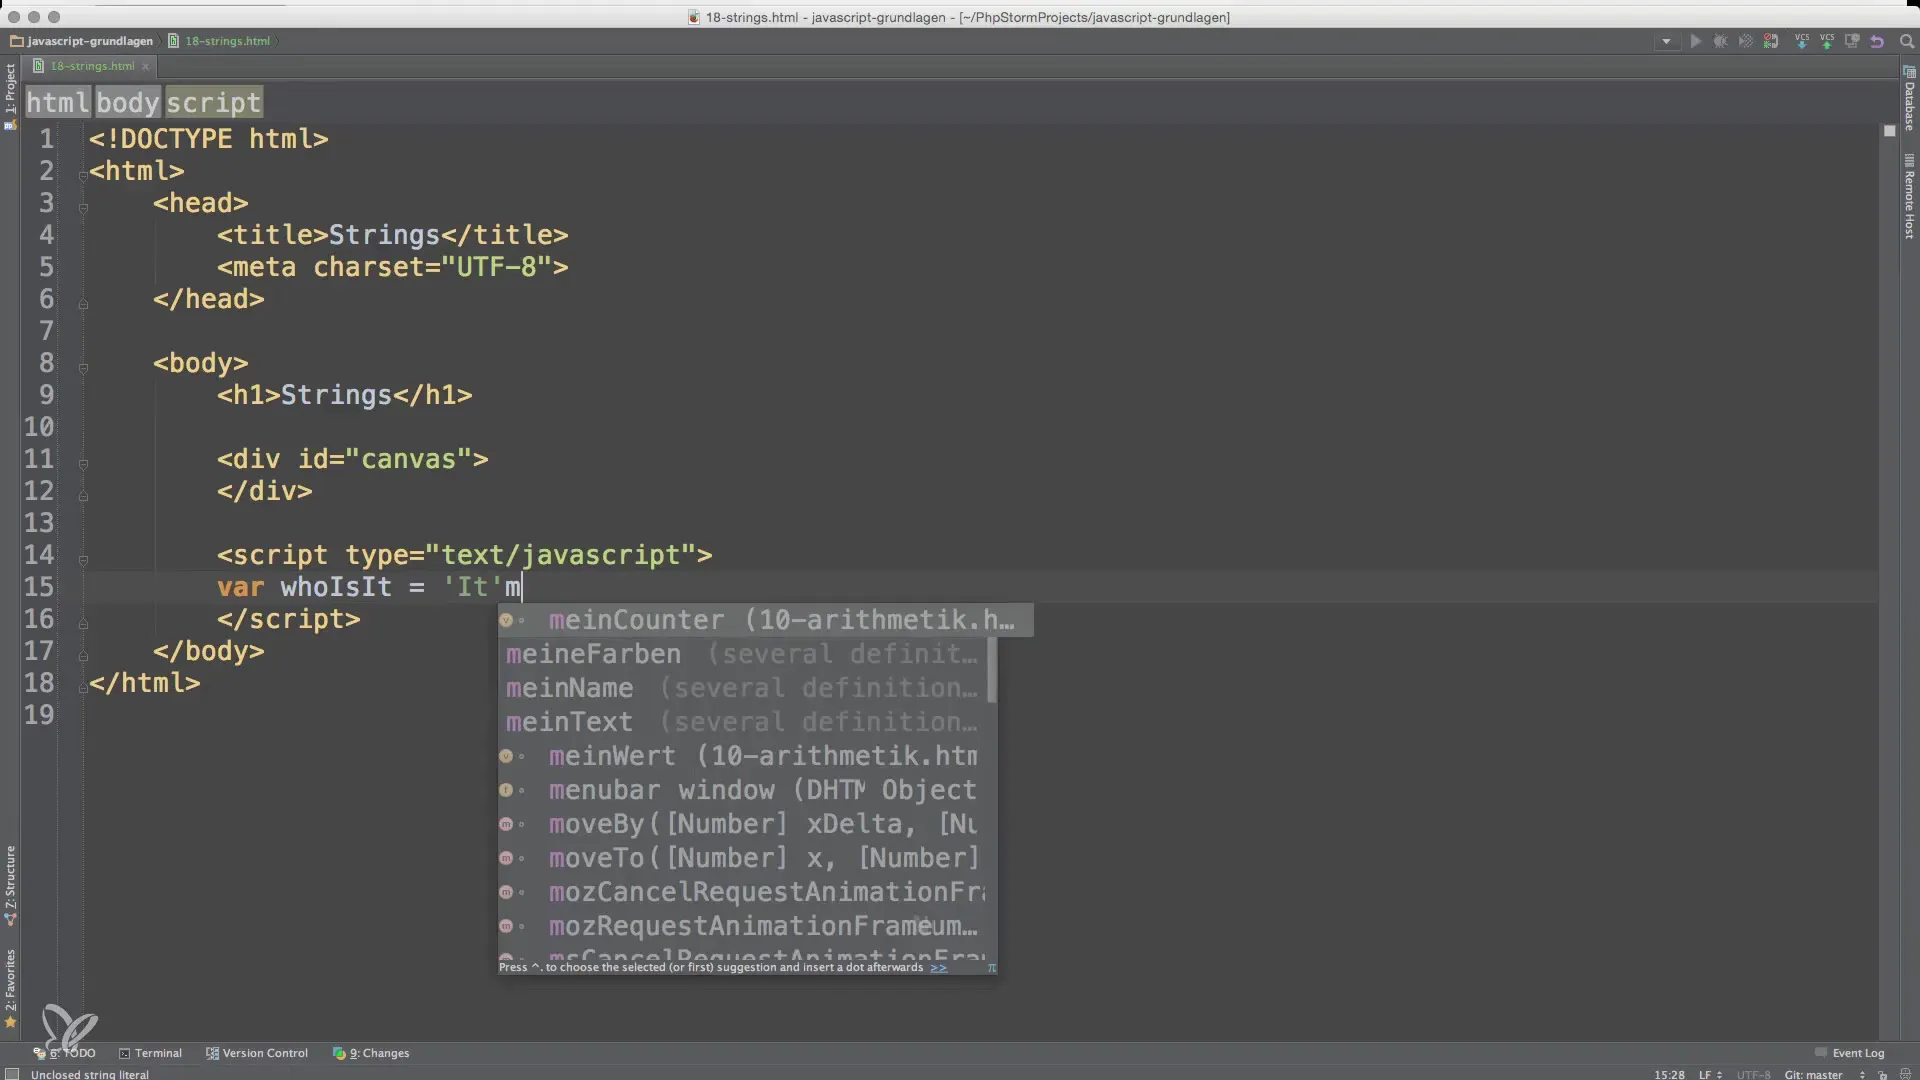The image size is (1920, 1080).
Task: Toggle the Hector inspector icon in status bar
Action: click(x=1904, y=1075)
